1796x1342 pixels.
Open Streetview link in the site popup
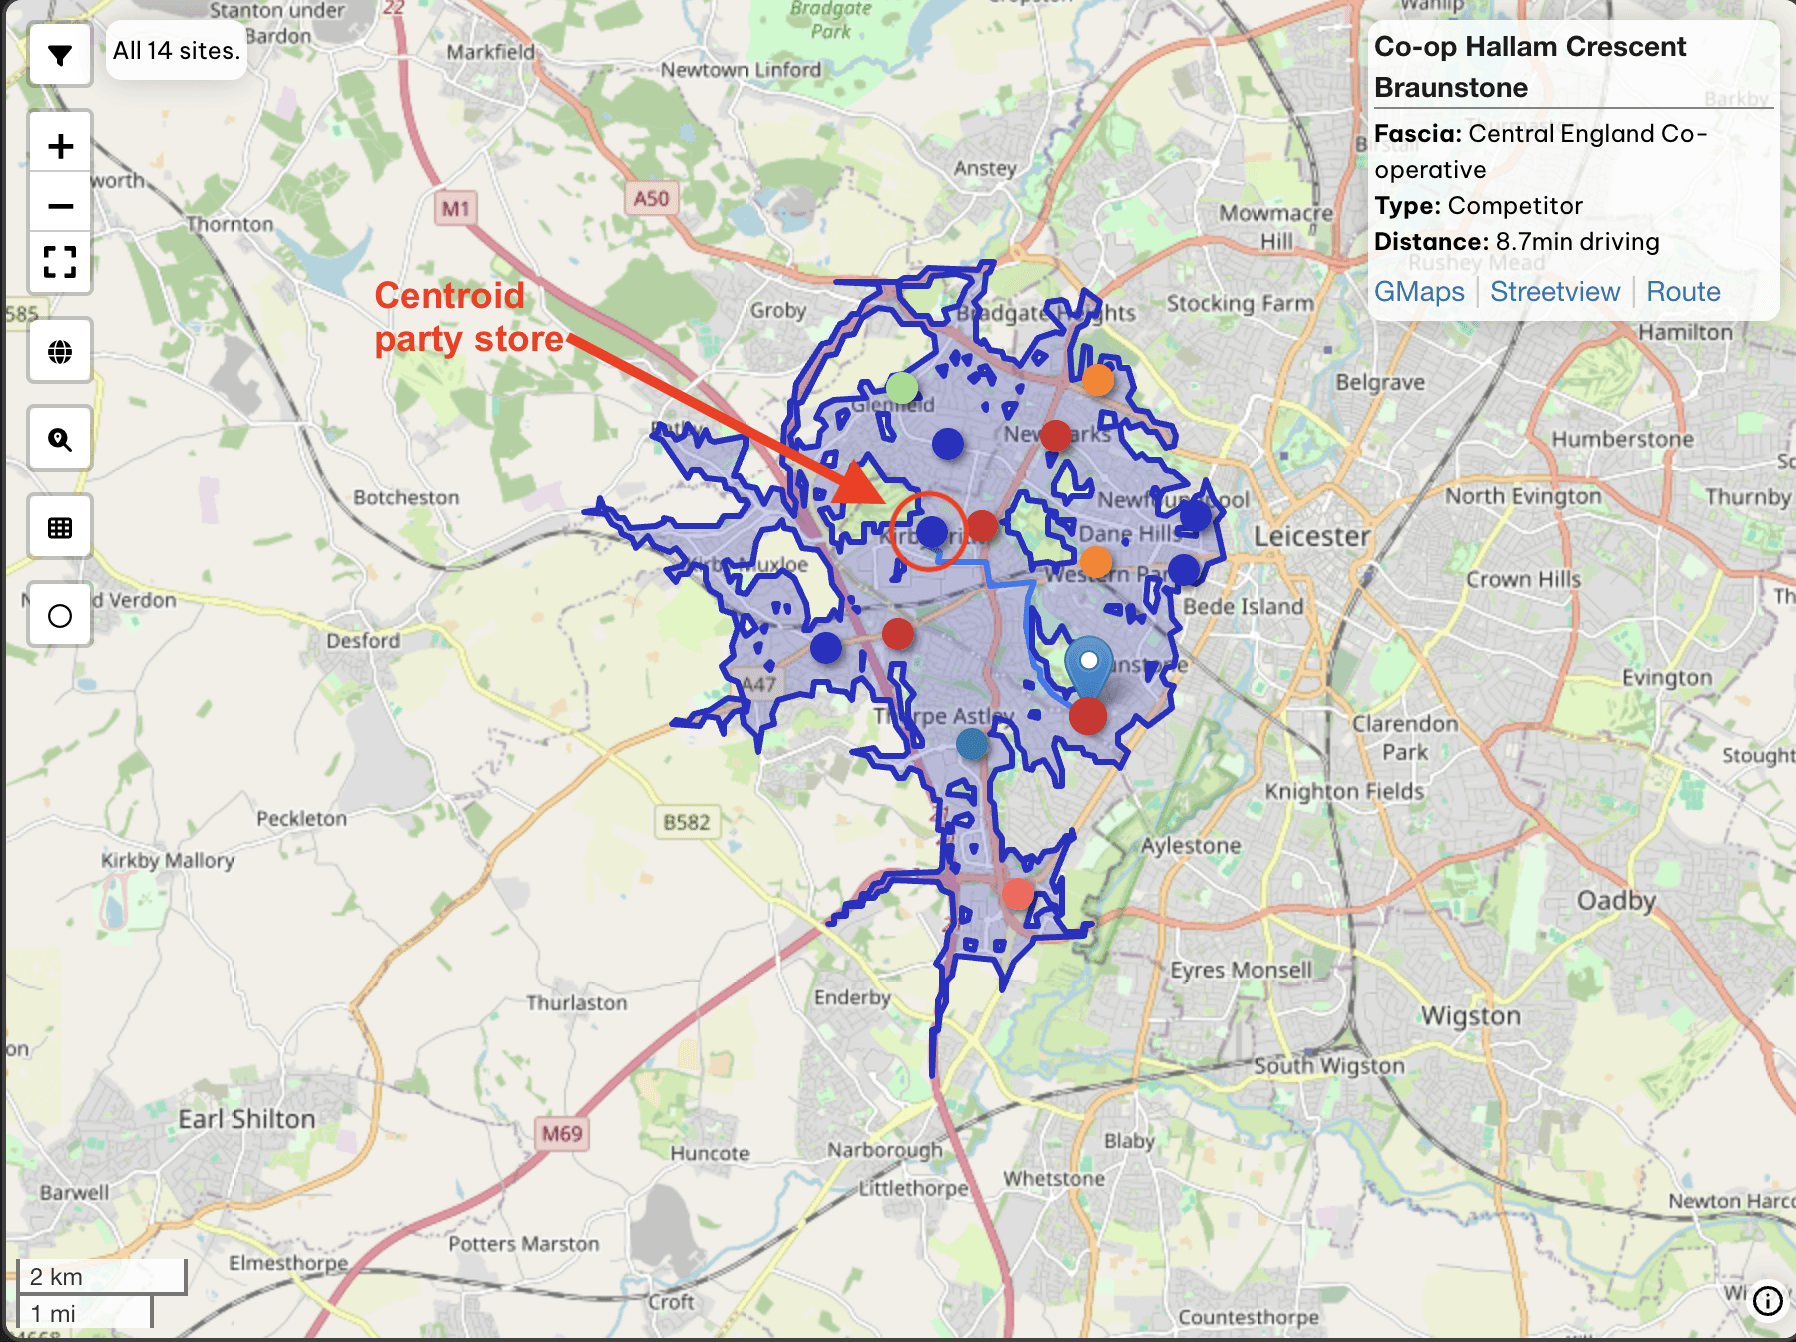1555,292
